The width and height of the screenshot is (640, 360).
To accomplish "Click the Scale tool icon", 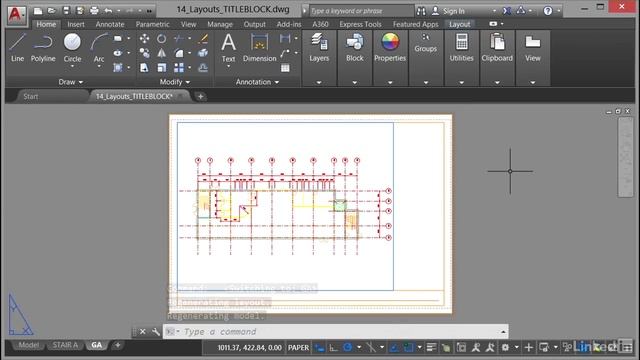I will pyautogui.click(x=162, y=67).
